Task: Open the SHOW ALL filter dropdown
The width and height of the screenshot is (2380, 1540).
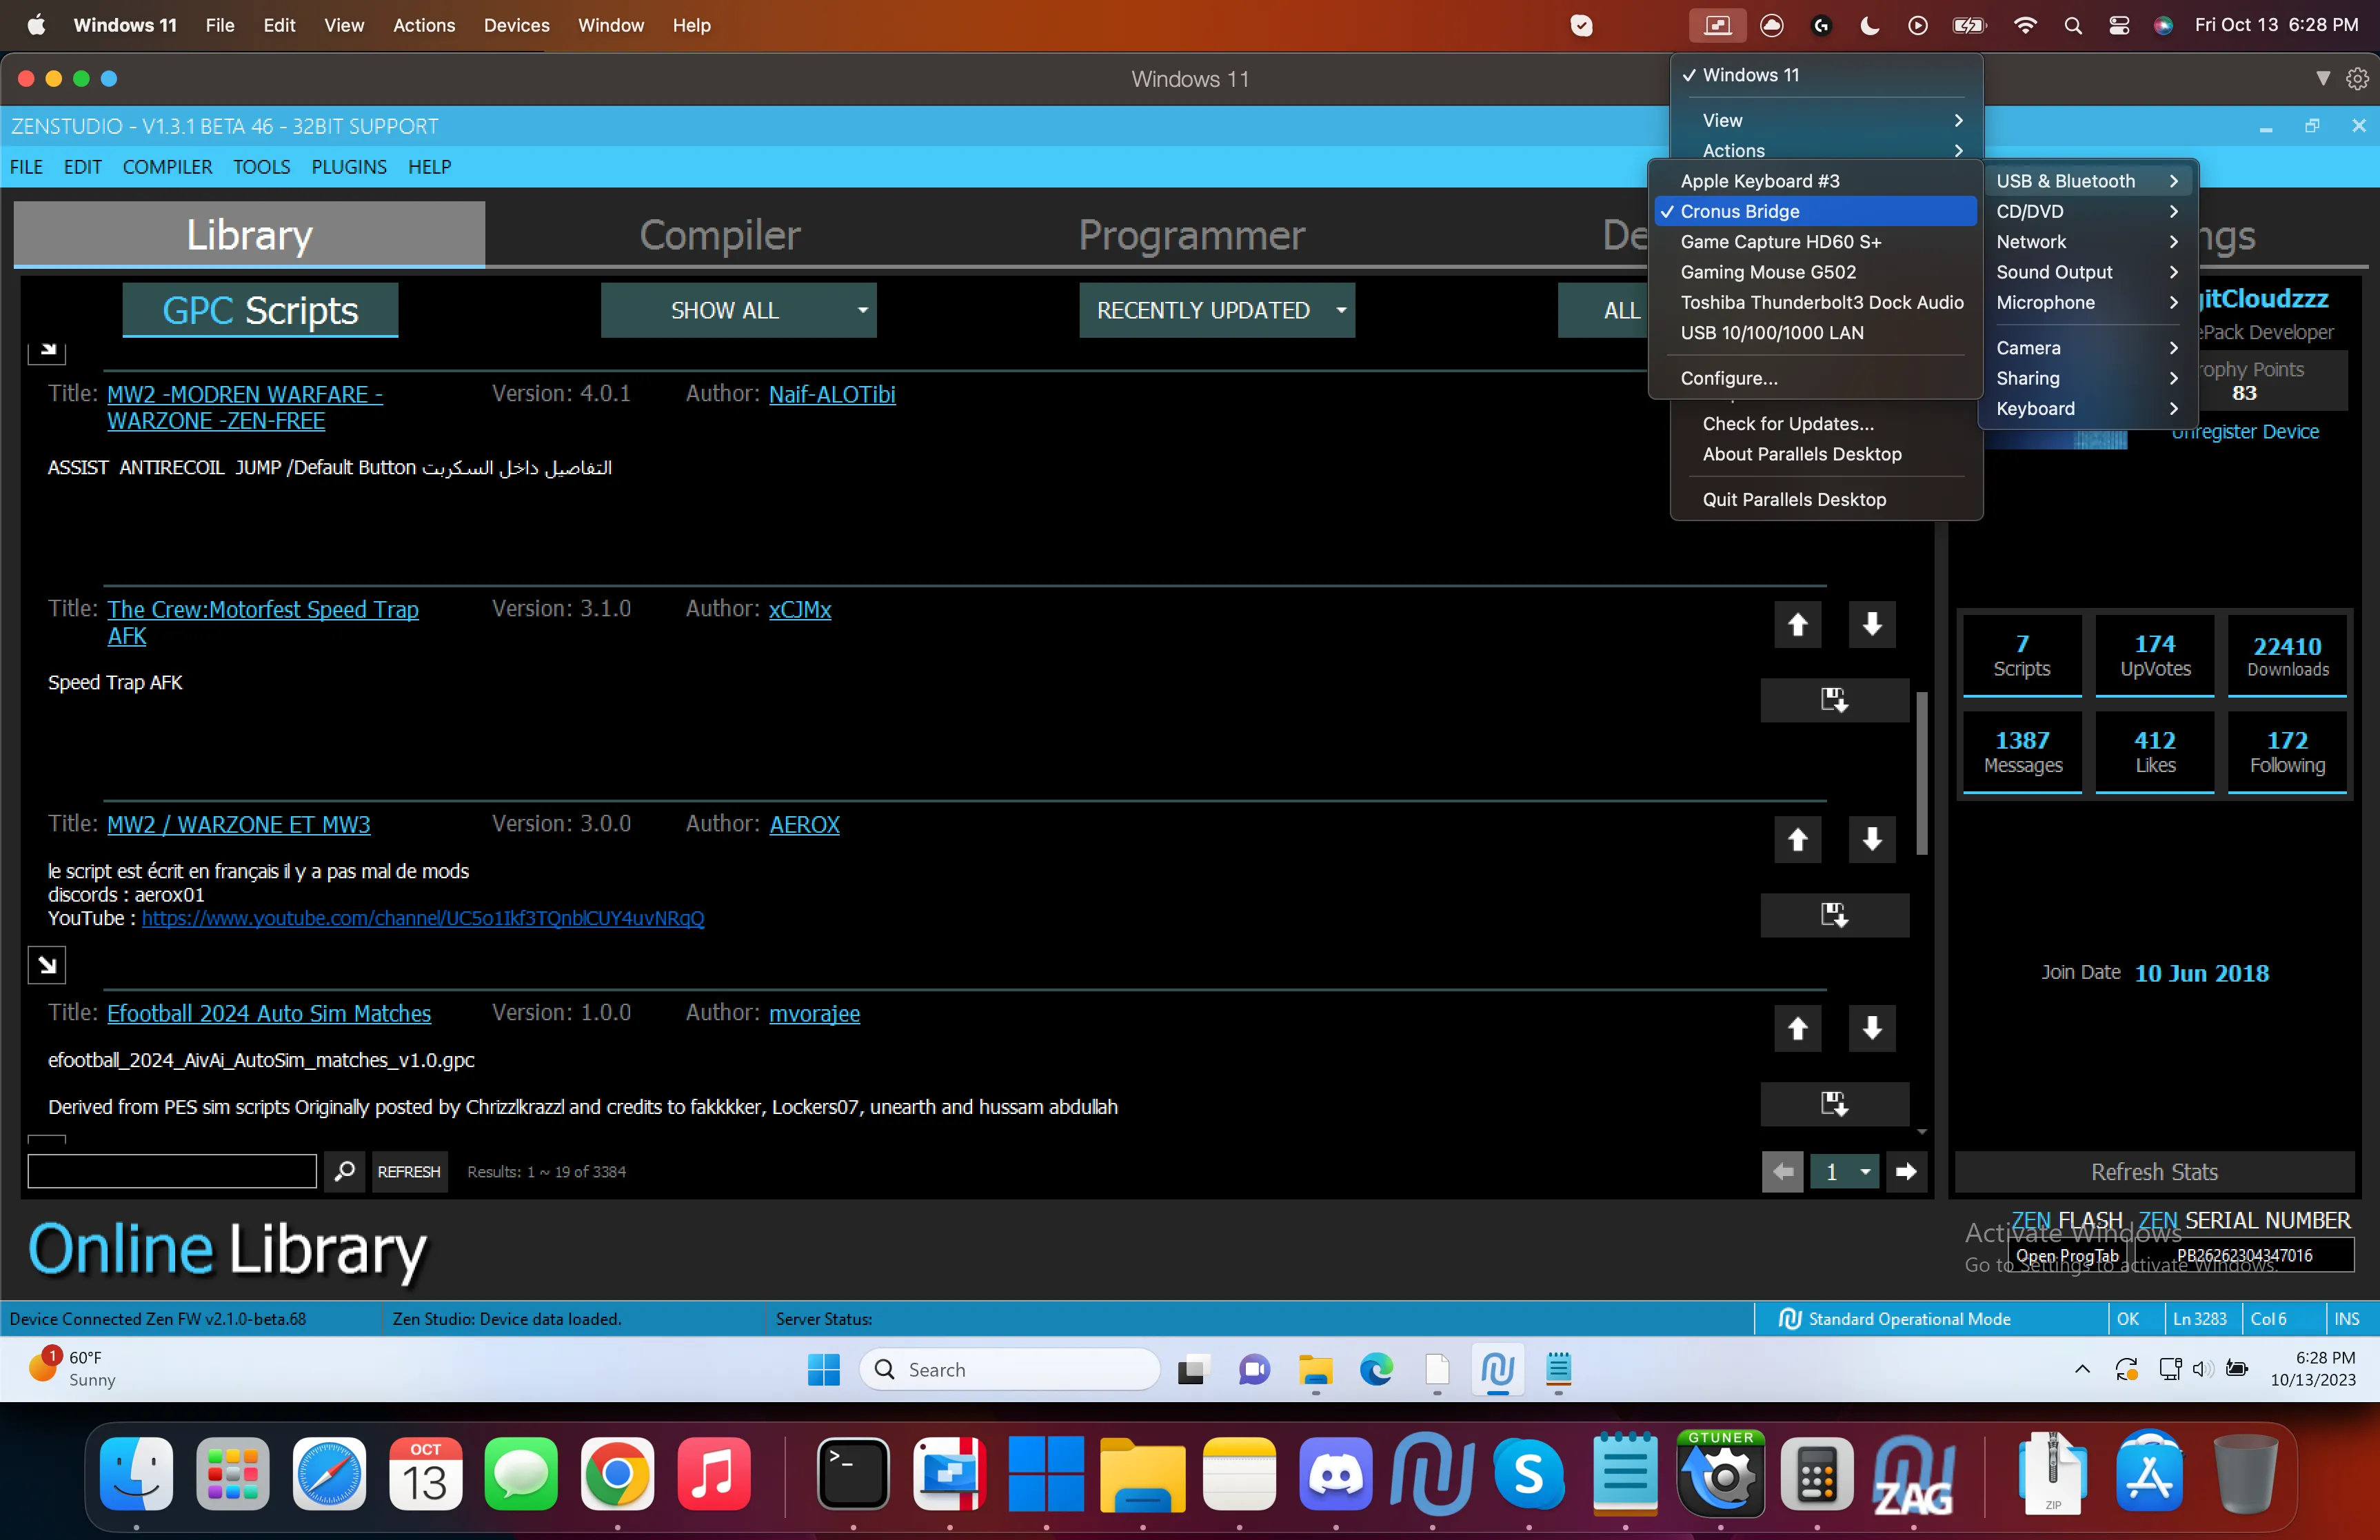Action: [x=738, y=310]
